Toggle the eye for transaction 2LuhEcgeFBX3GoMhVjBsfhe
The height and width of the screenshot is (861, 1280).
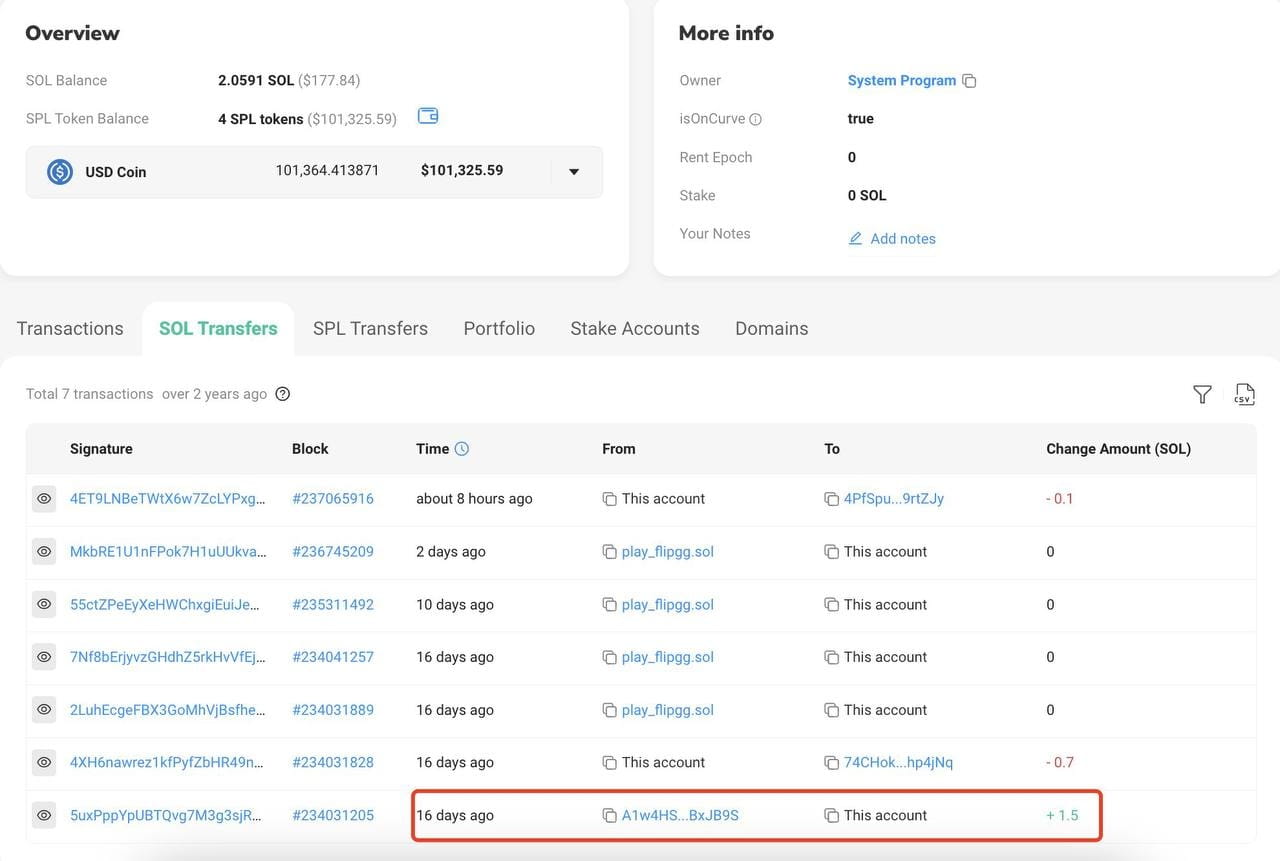[x=44, y=710]
